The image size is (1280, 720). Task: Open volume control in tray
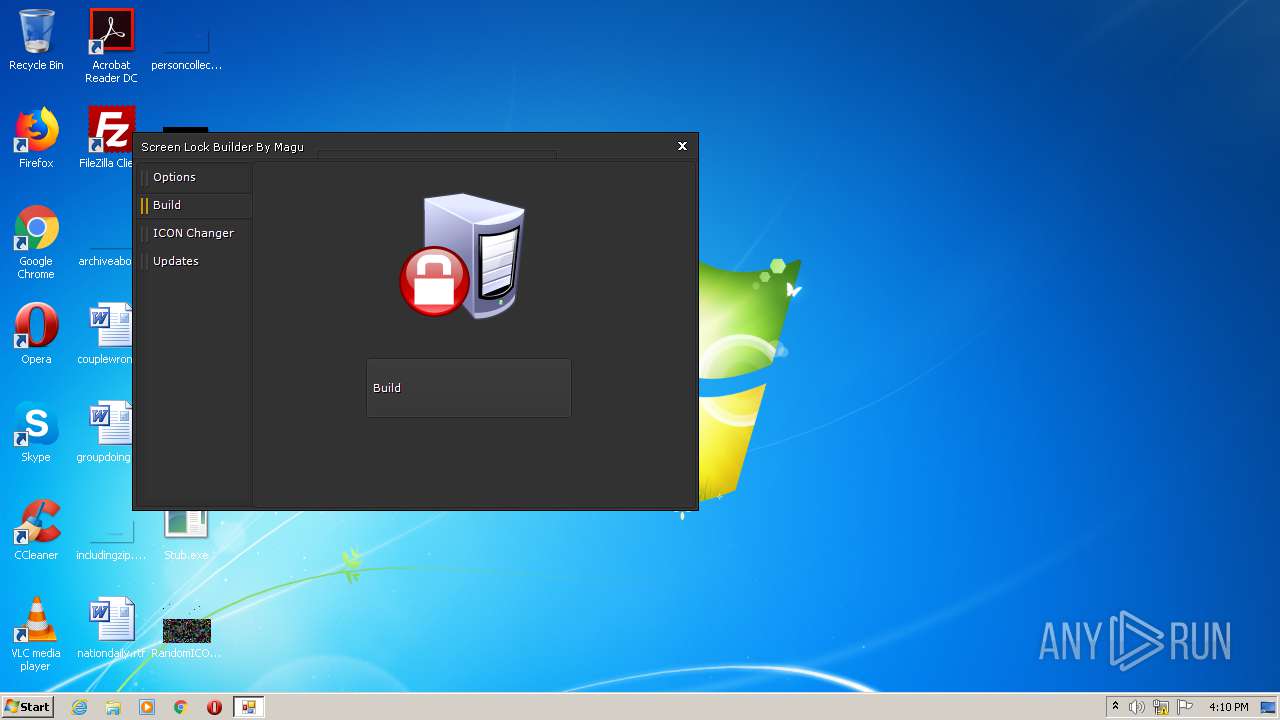1137,707
